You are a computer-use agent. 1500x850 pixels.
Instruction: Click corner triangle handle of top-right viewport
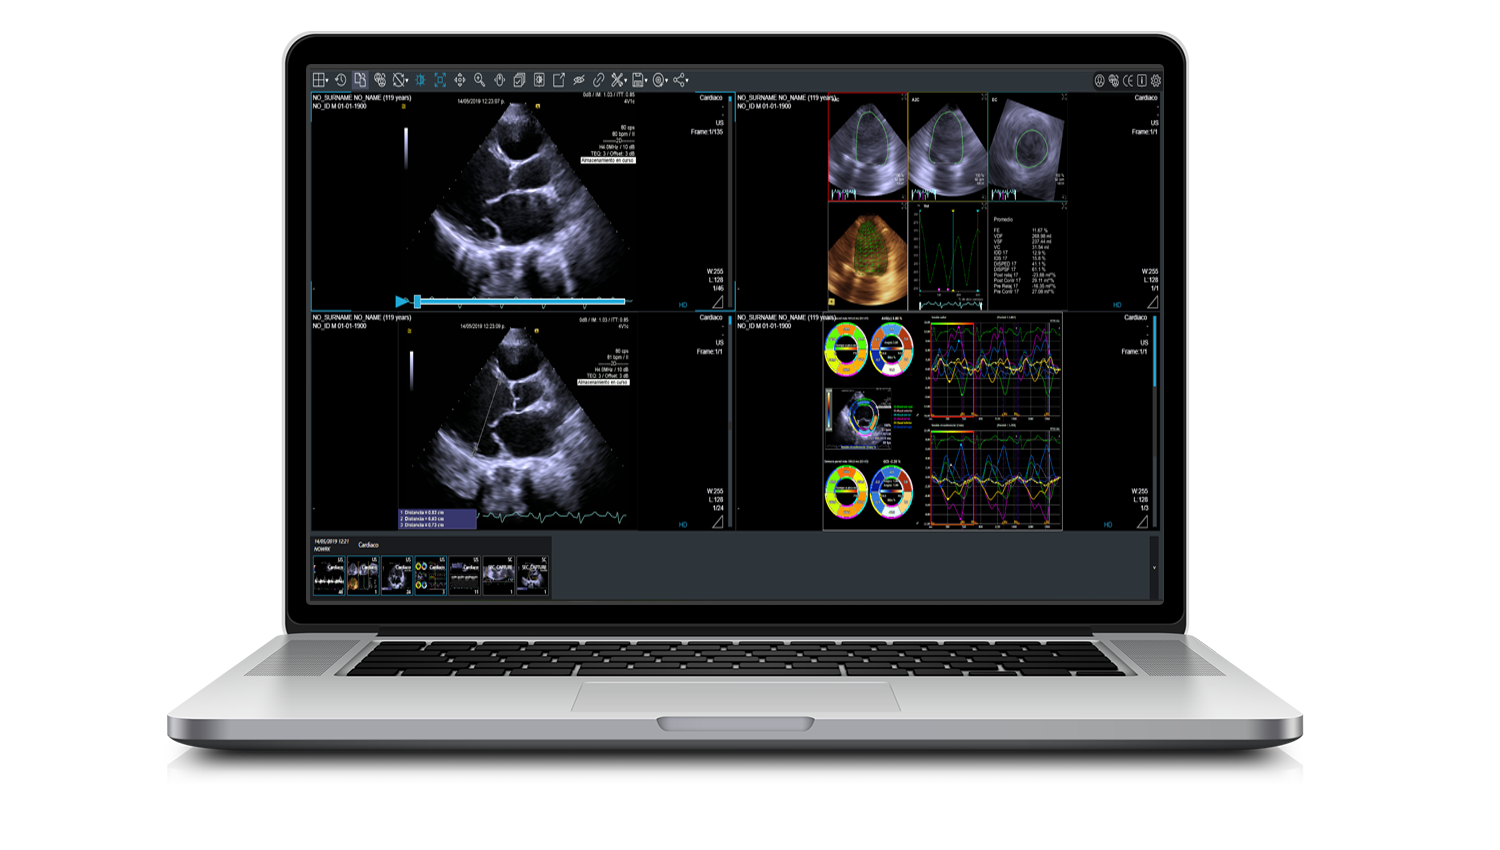point(1152,301)
